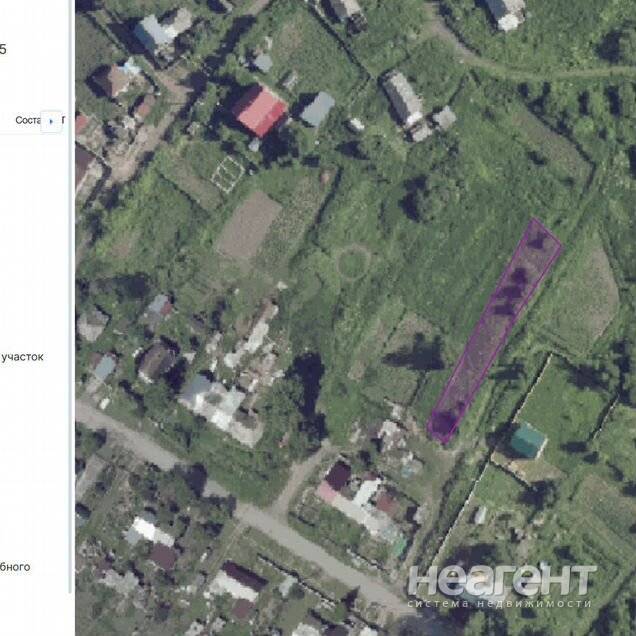Image resolution: width=636 pixels, height=636 pixels.
Task: Click the red-roofed house on the map
Action: click(260, 109)
